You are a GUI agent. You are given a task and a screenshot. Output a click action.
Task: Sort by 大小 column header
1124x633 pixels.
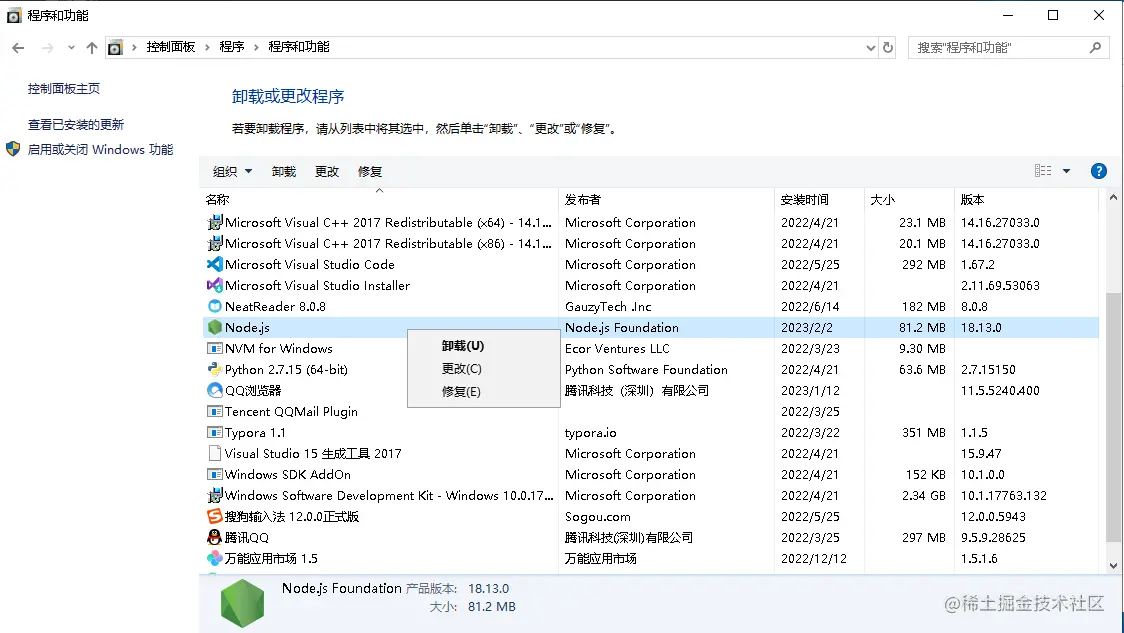pyautogui.click(x=909, y=199)
